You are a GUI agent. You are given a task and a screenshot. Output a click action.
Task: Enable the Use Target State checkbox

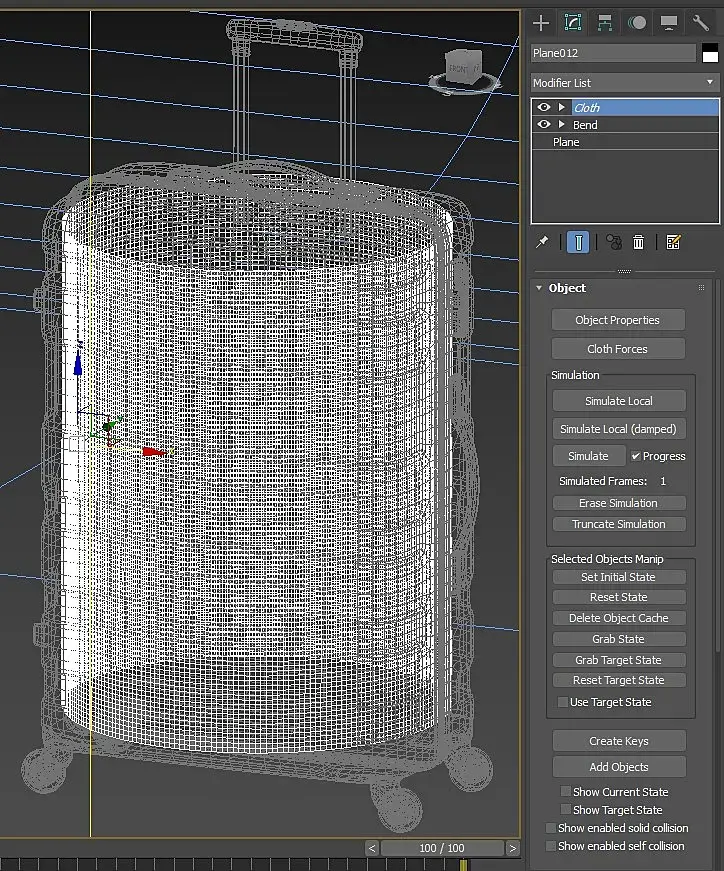[563, 702]
